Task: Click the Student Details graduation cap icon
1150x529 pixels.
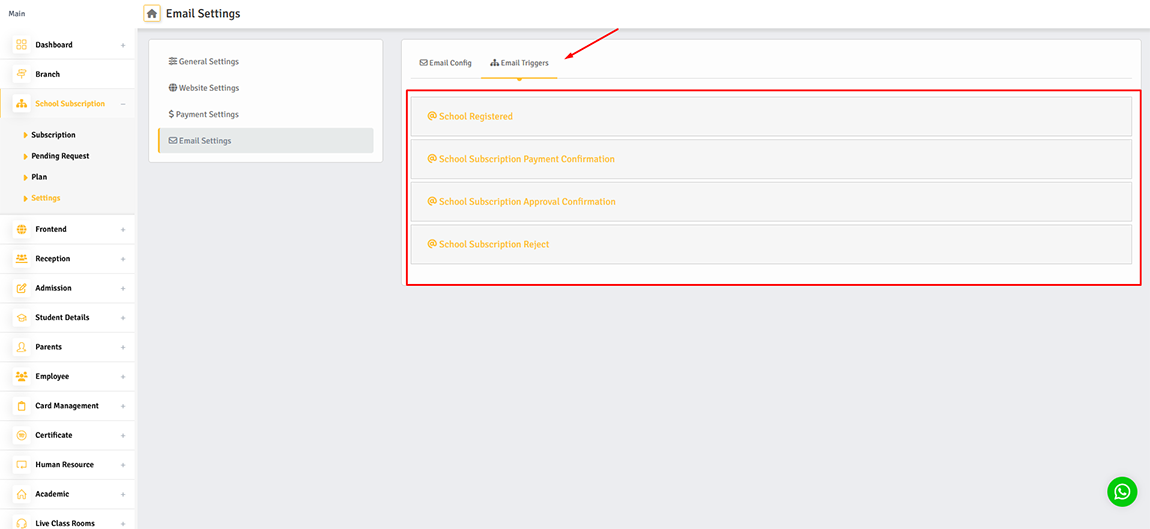Action: click(x=21, y=318)
